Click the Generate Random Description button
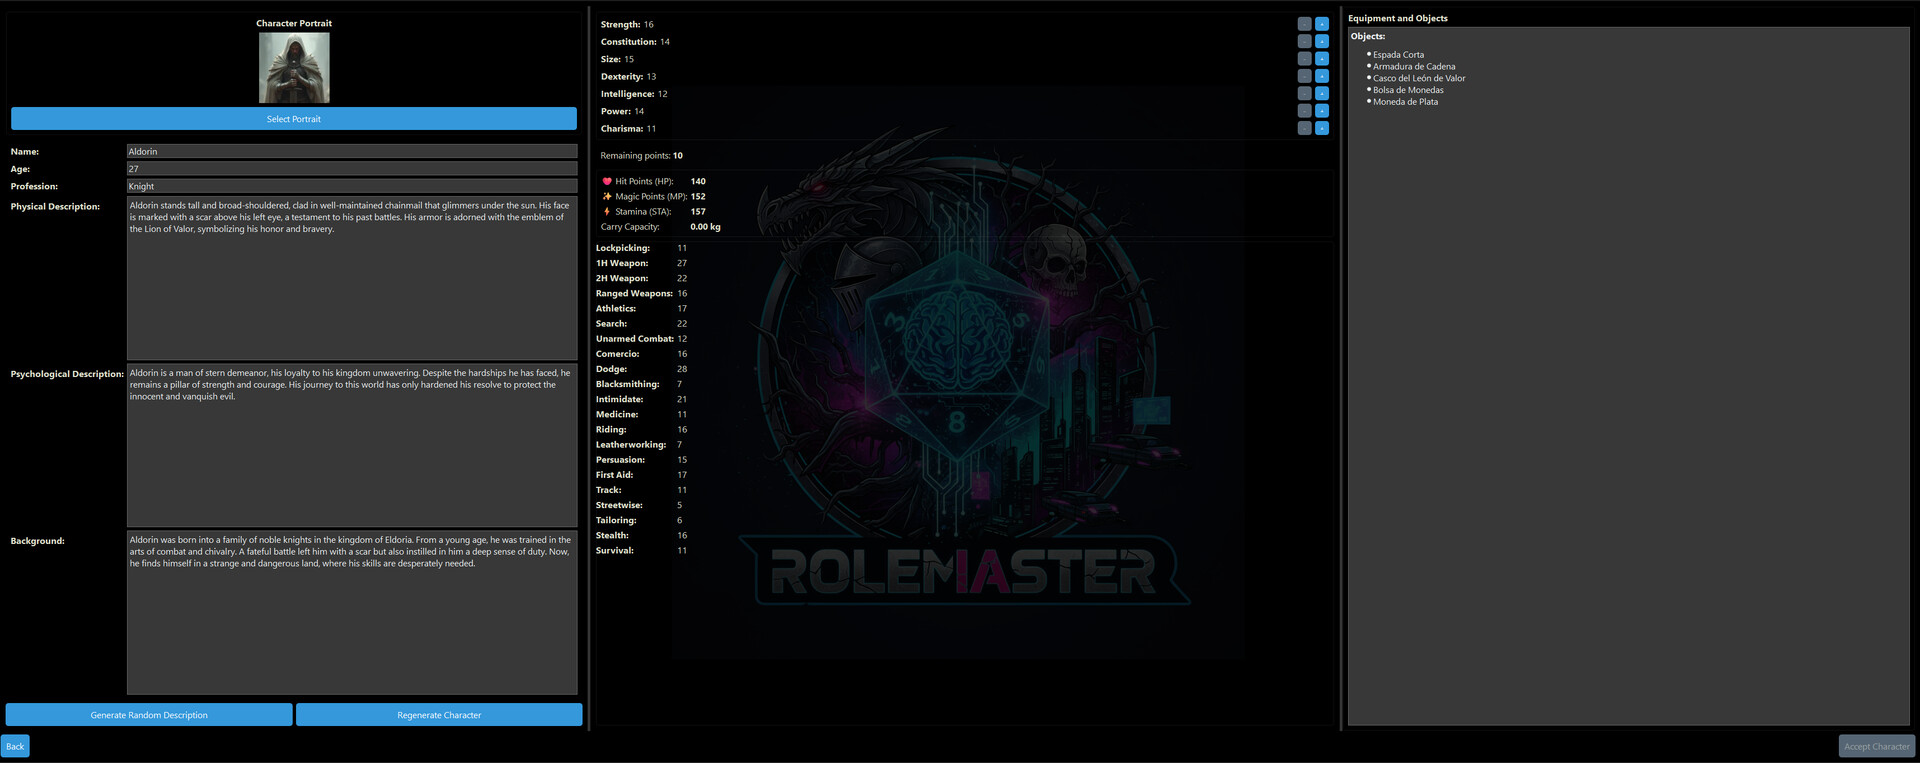The height and width of the screenshot is (763, 1920). click(149, 715)
